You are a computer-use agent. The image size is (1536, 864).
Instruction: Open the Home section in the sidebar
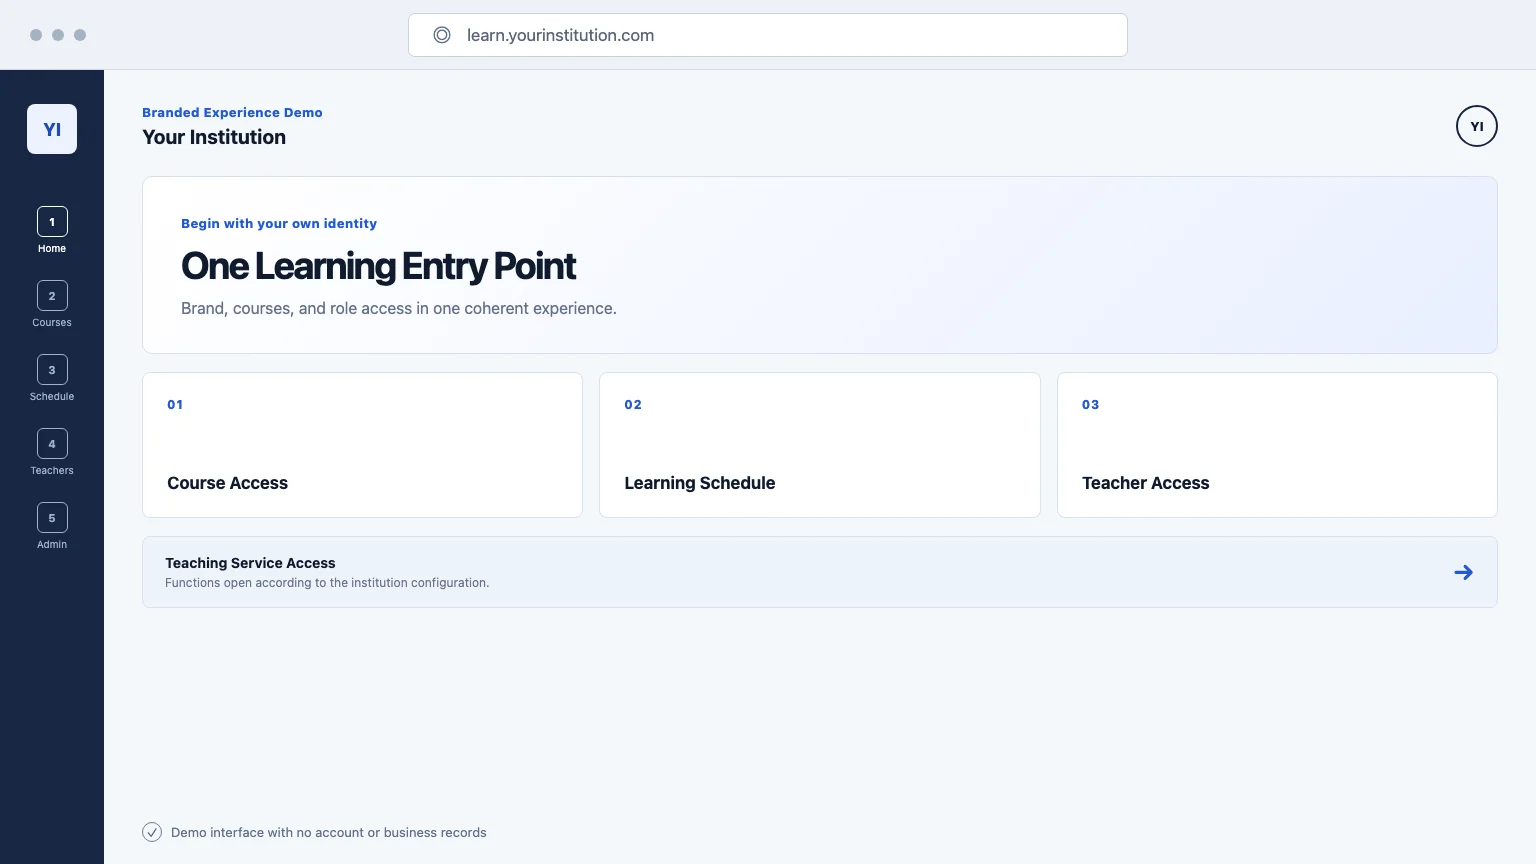(x=52, y=231)
